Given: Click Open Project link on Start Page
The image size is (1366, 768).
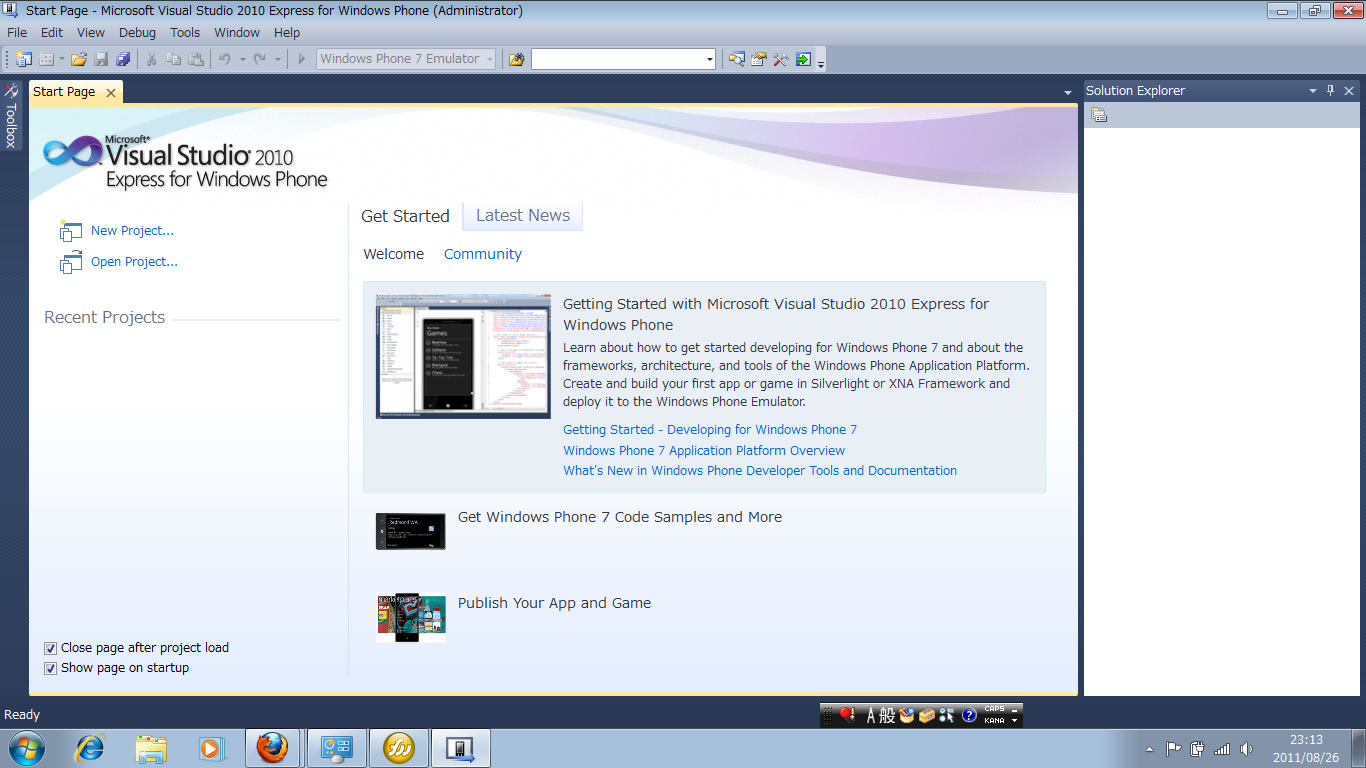Looking at the screenshot, I should tap(134, 262).
